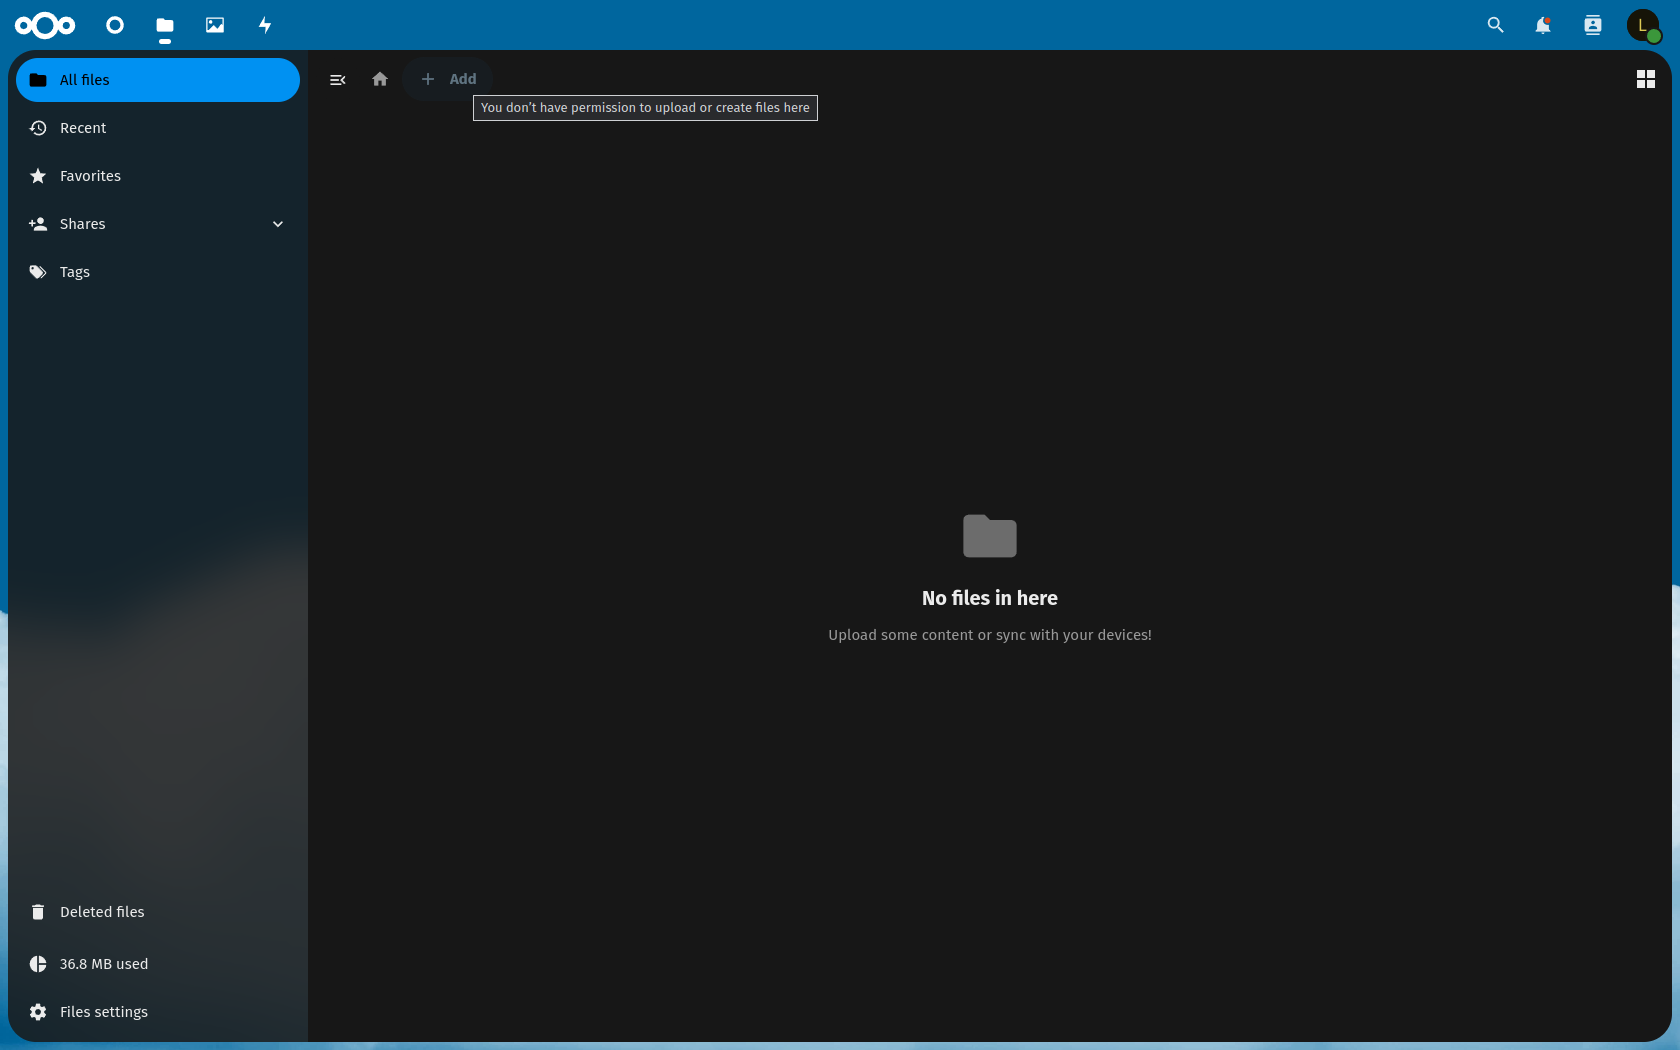This screenshot has width=1680, height=1050.
Task: Click the 36.8 MB used quota entry
Action: (158, 964)
